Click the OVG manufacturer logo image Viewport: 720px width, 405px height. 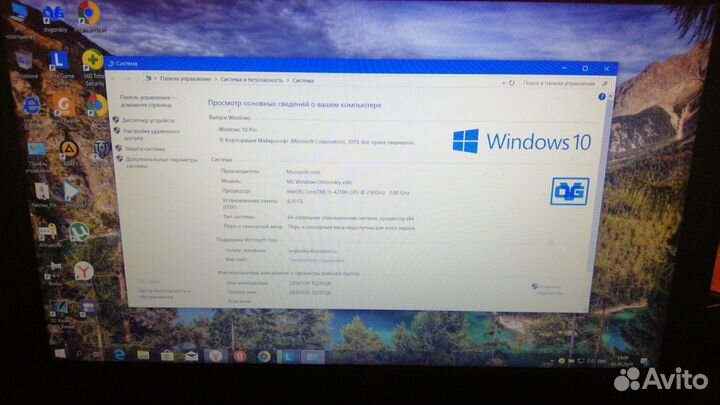click(x=569, y=191)
